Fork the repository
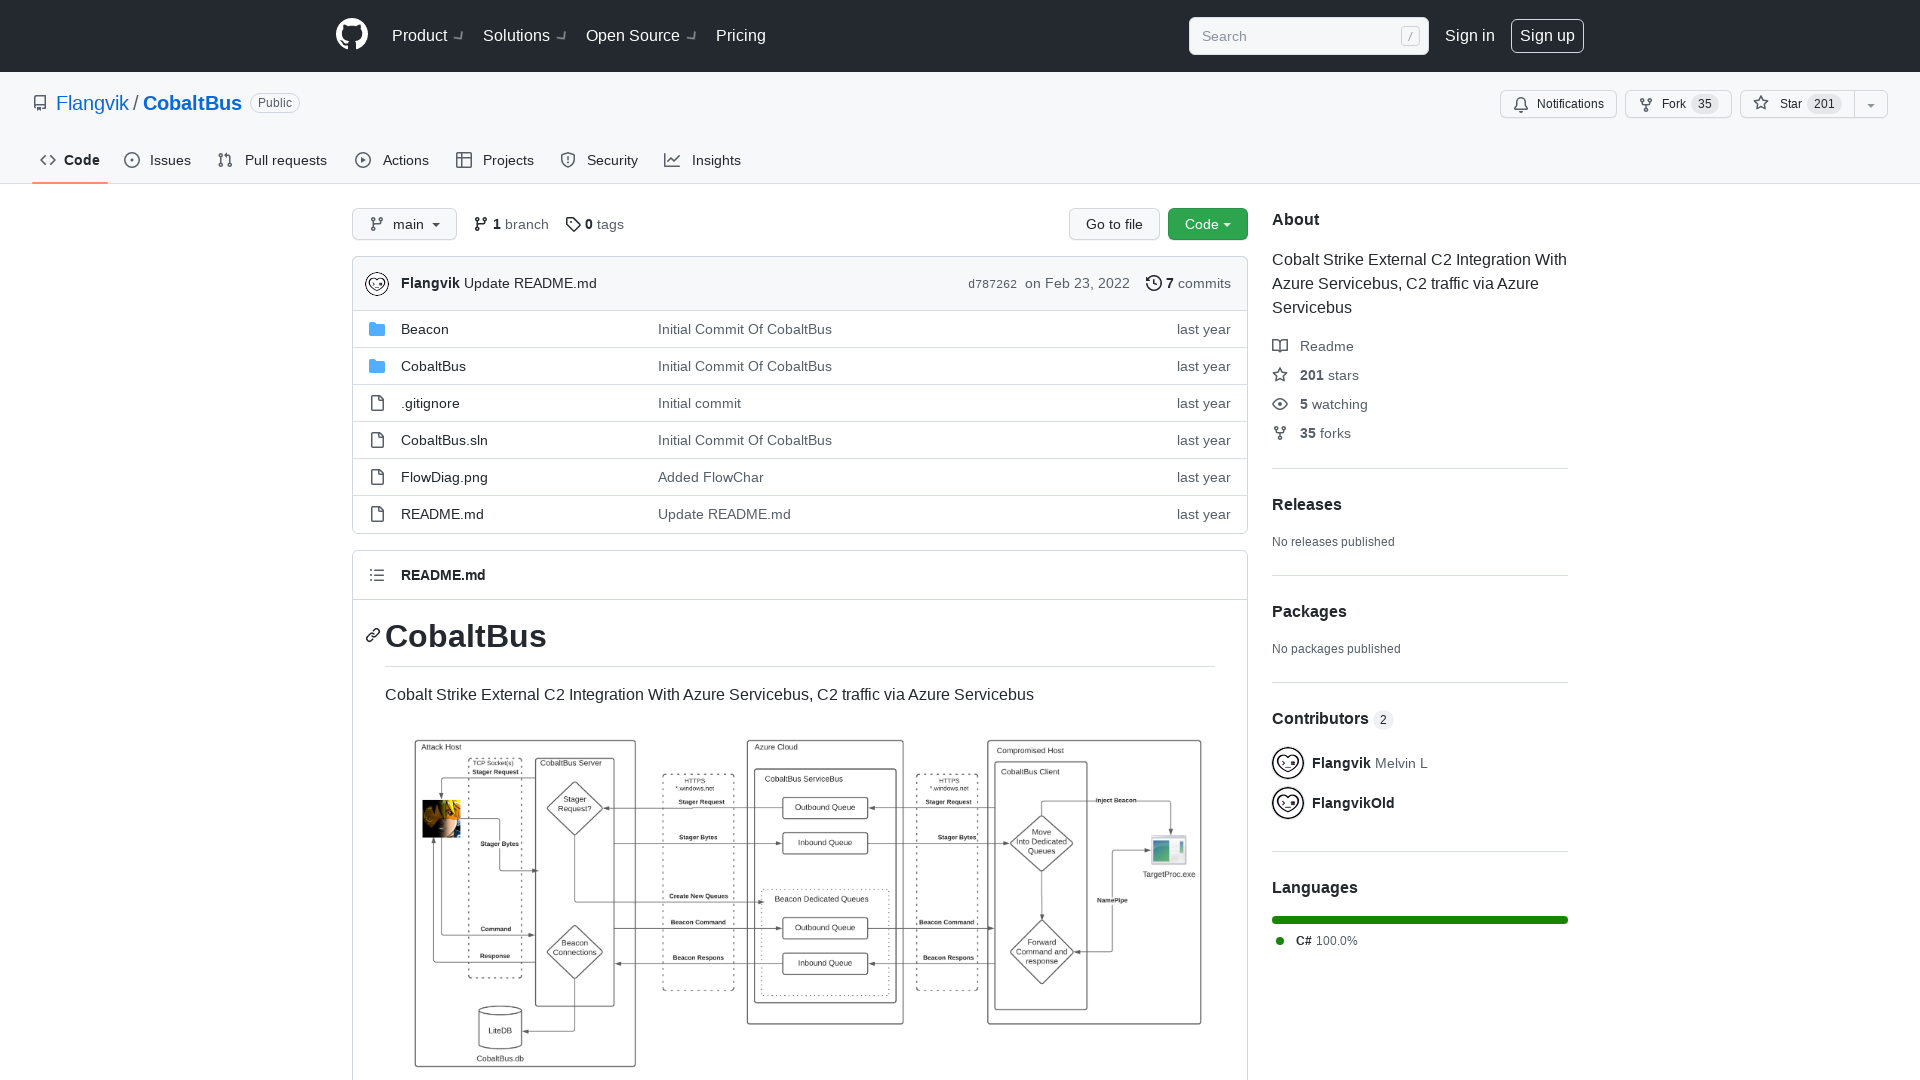Screen dimensions: 1920x1080 click(1678, 104)
